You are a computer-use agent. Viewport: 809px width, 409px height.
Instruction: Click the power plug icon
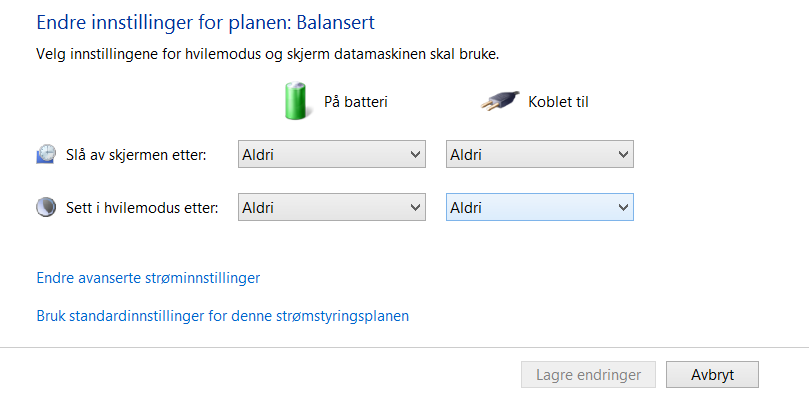(x=500, y=101)
